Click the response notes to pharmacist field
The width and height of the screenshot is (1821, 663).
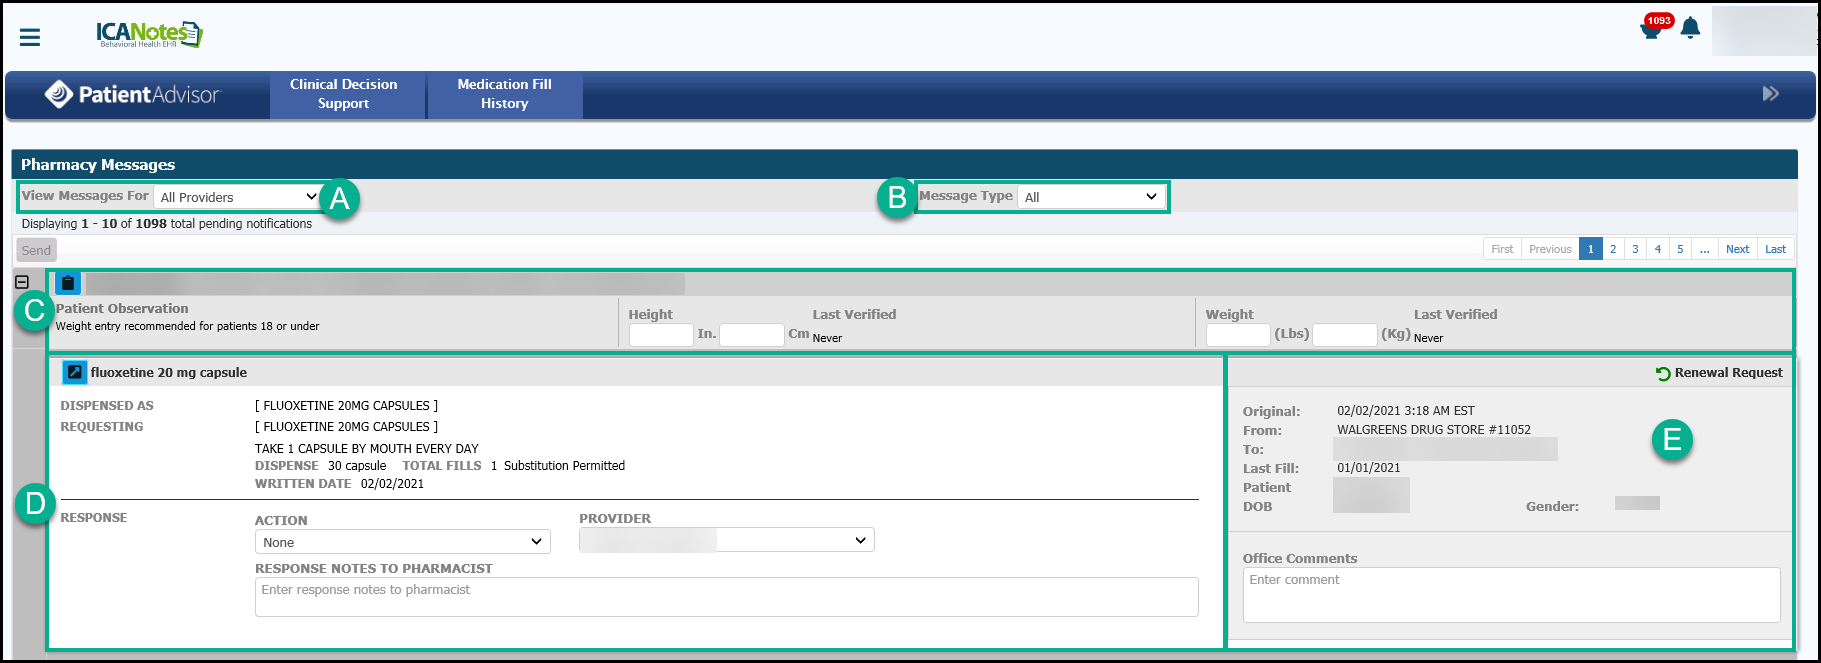(726, 597)
